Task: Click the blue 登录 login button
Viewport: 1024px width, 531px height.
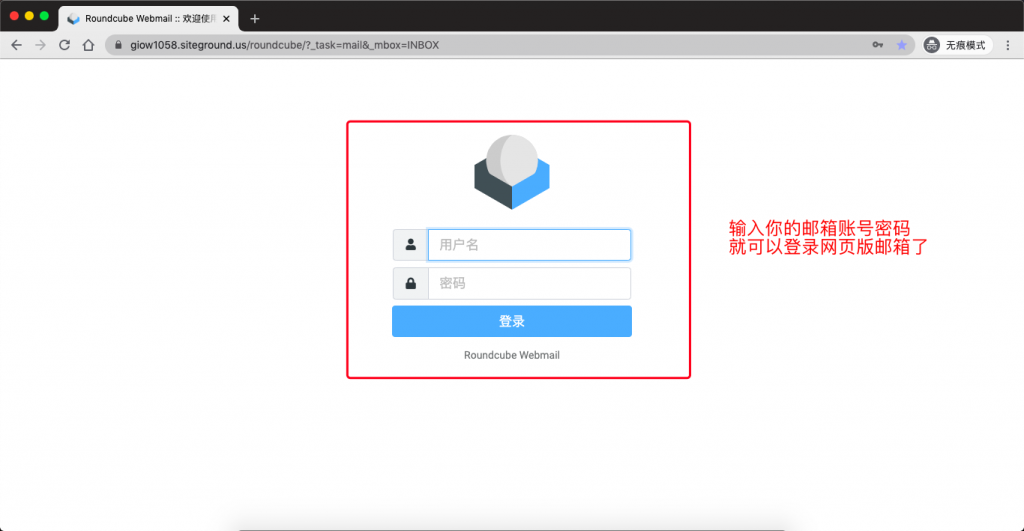Action: [x=512, y=321]
